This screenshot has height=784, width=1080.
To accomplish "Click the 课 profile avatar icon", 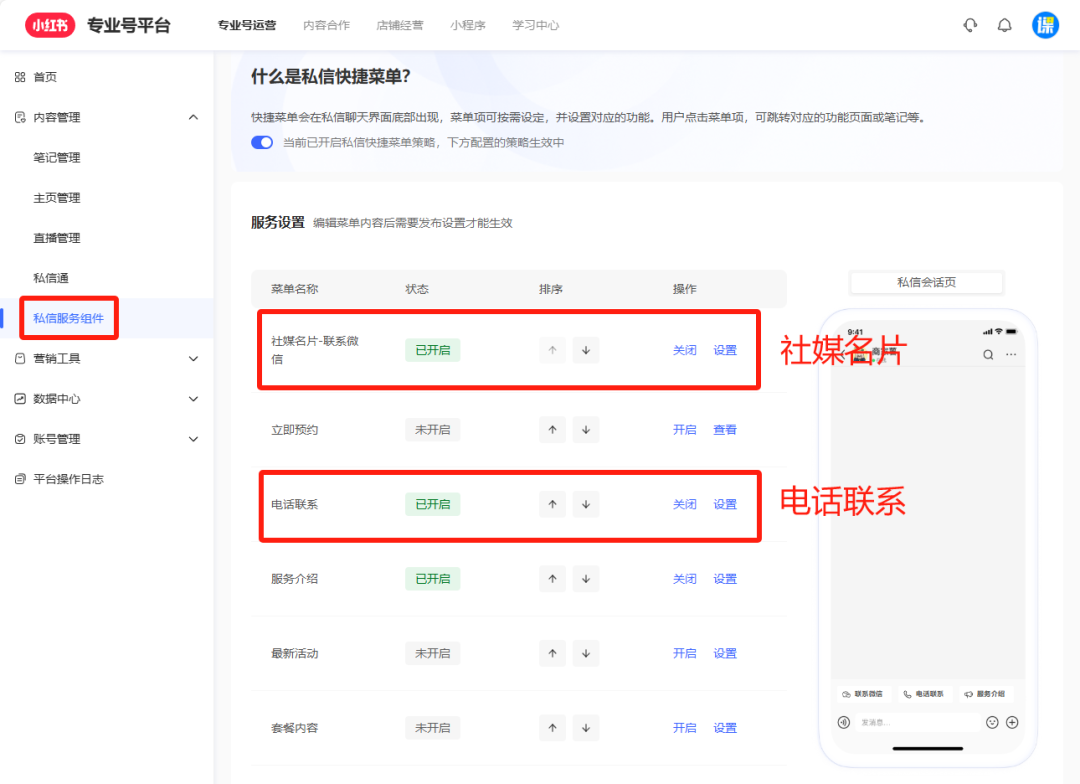I will [x=1044, y=24].
